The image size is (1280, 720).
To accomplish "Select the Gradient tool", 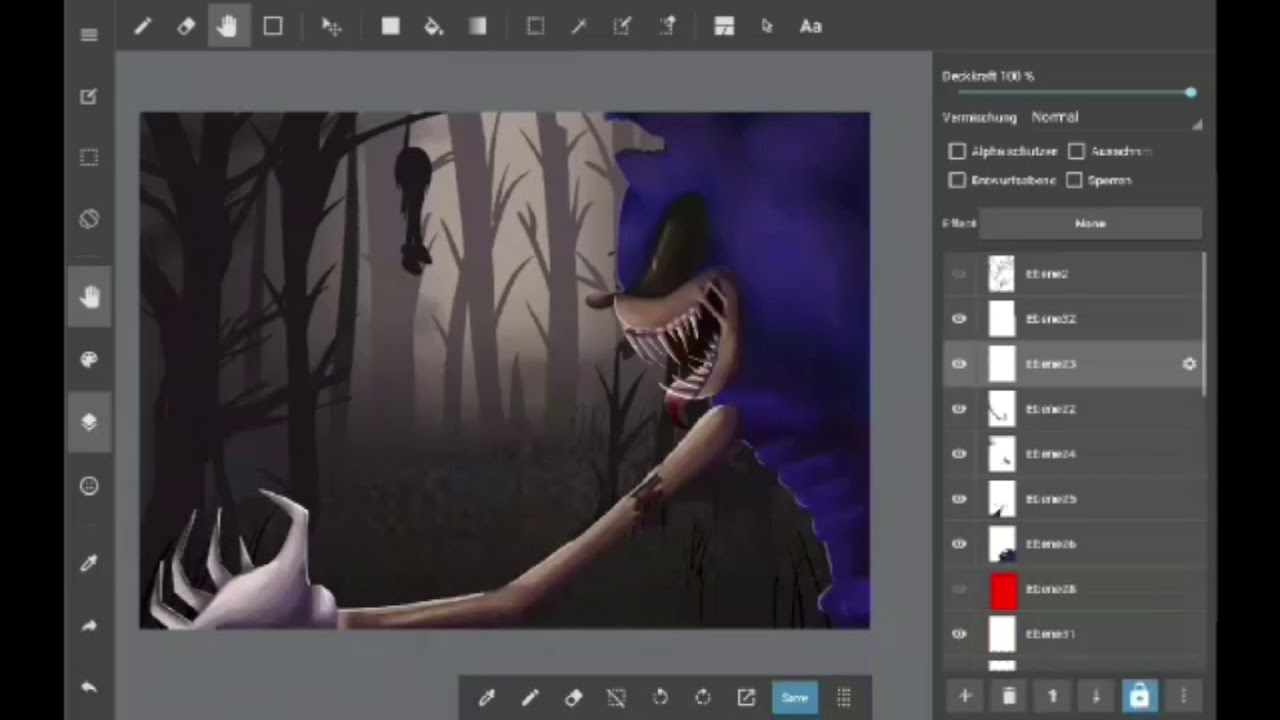I will (478, 27).
